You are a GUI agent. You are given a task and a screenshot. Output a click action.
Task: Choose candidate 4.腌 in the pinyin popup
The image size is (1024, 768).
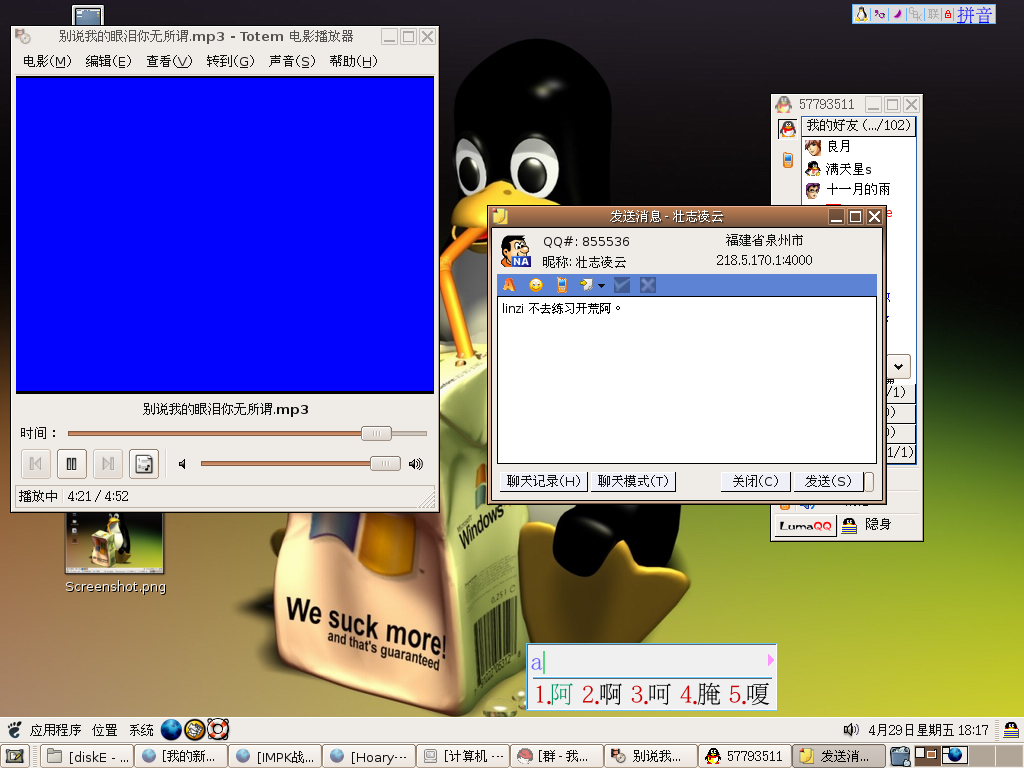tap(699, 694)
